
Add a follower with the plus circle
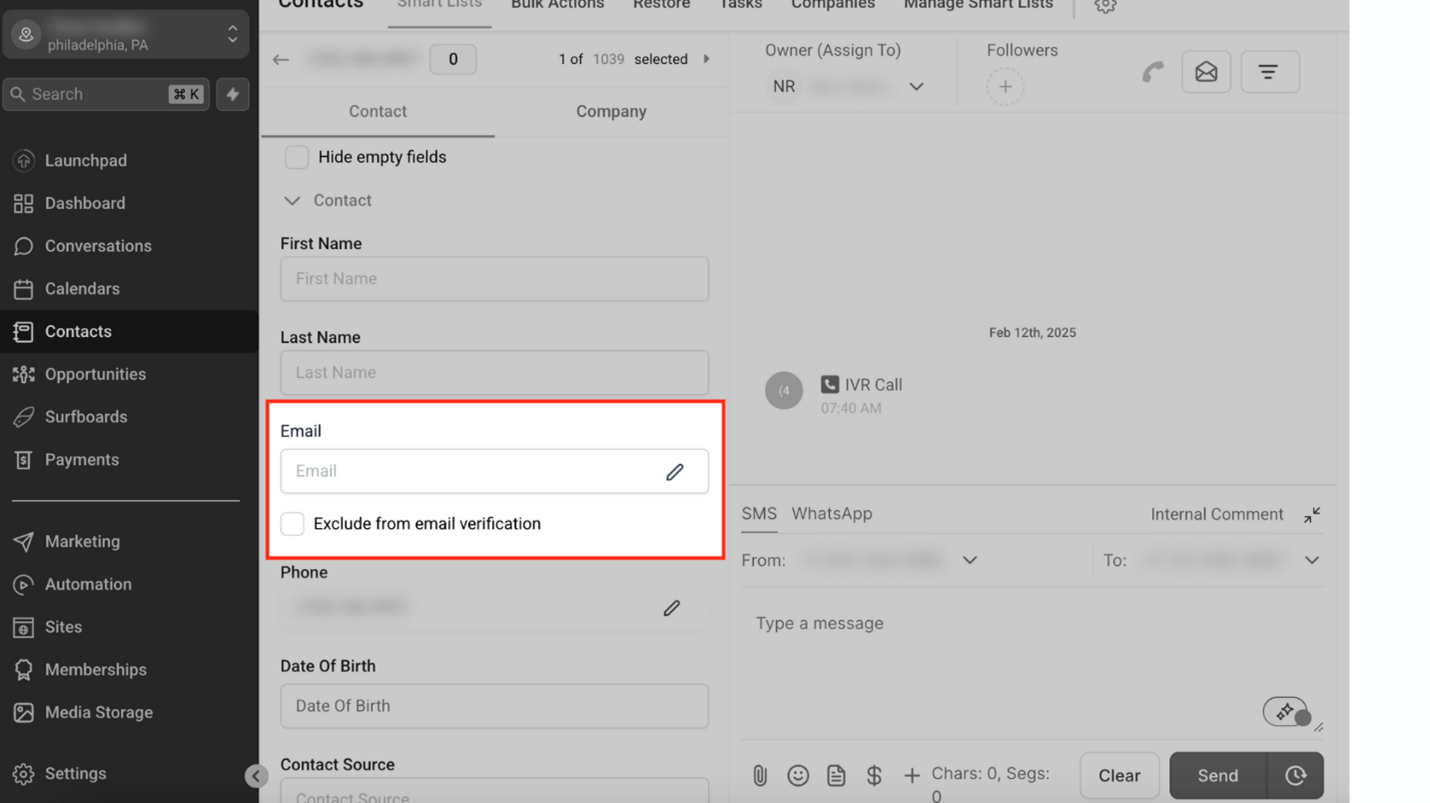tap(1004, 87)
